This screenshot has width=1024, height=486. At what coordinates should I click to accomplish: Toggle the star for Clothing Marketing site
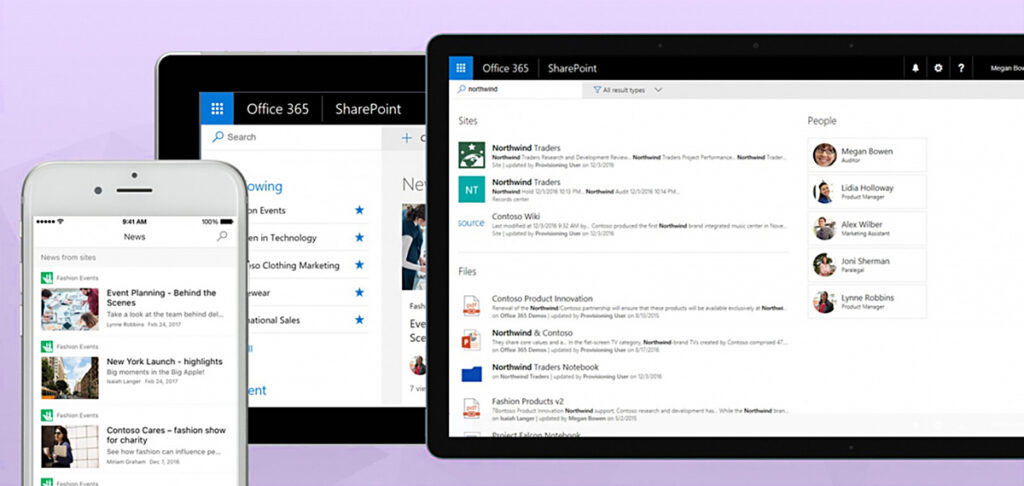click(x=359, y=265)
